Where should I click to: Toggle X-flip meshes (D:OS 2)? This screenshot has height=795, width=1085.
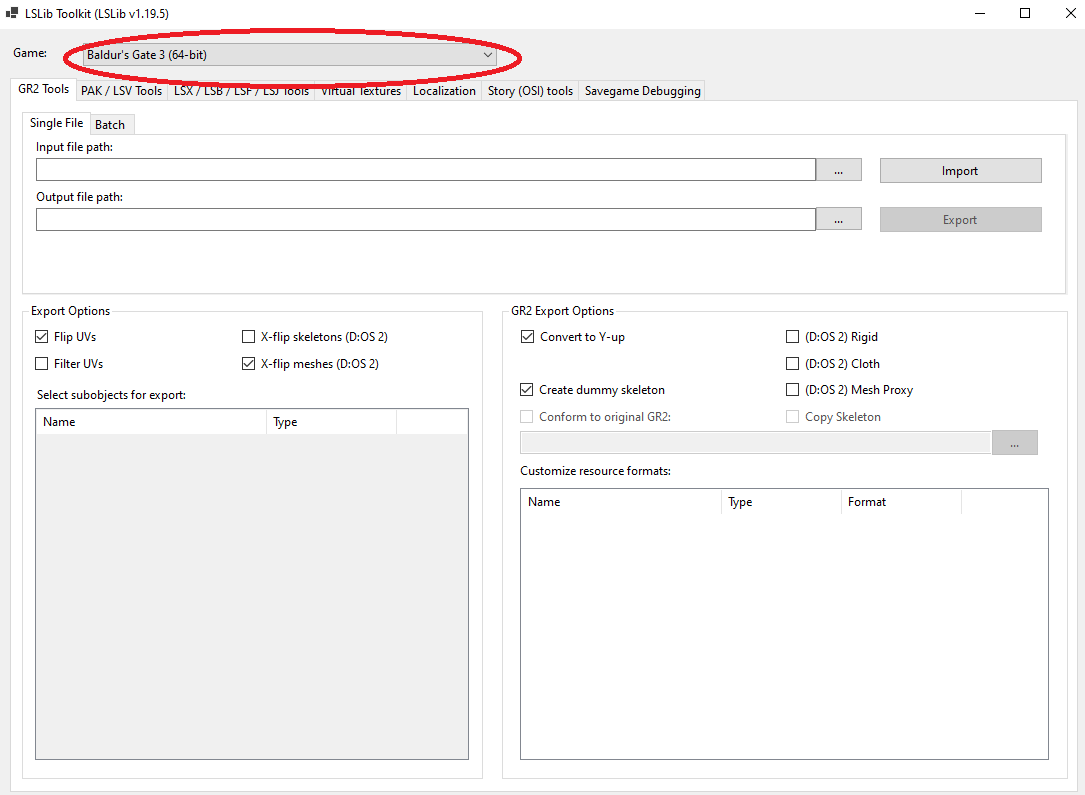click(x=248, y=363)
